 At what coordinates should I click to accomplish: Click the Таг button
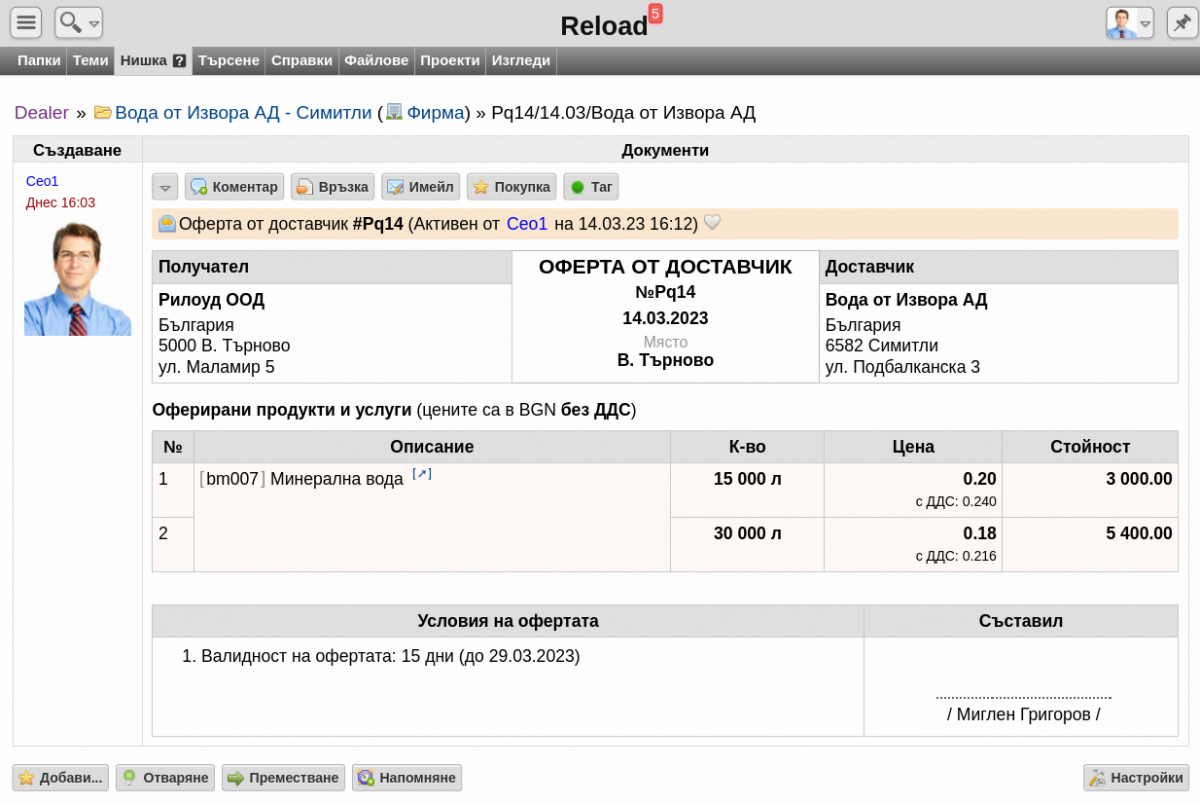coord(591,187)
